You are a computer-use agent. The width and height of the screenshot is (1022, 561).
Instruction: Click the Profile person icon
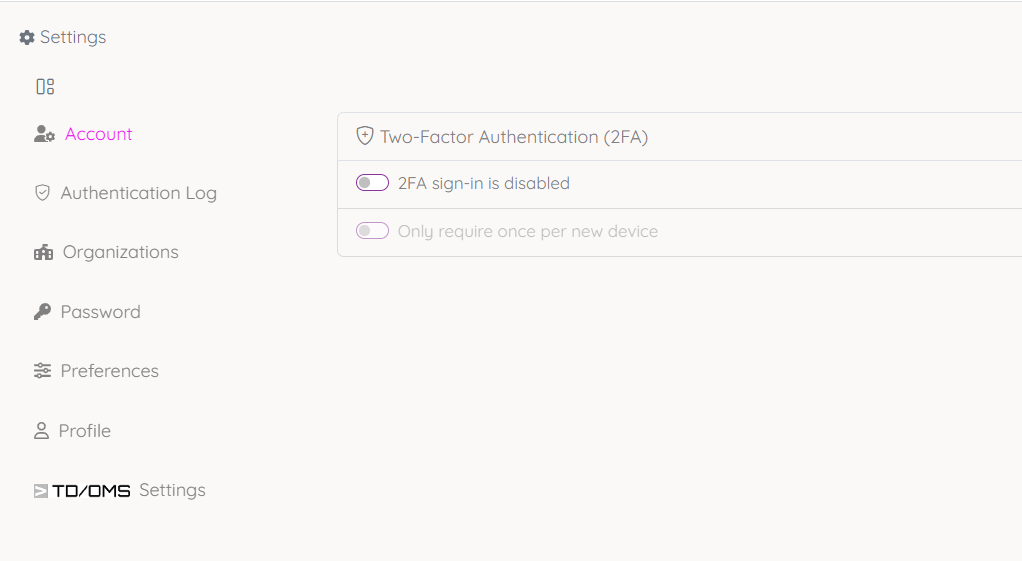coord(41,431)
